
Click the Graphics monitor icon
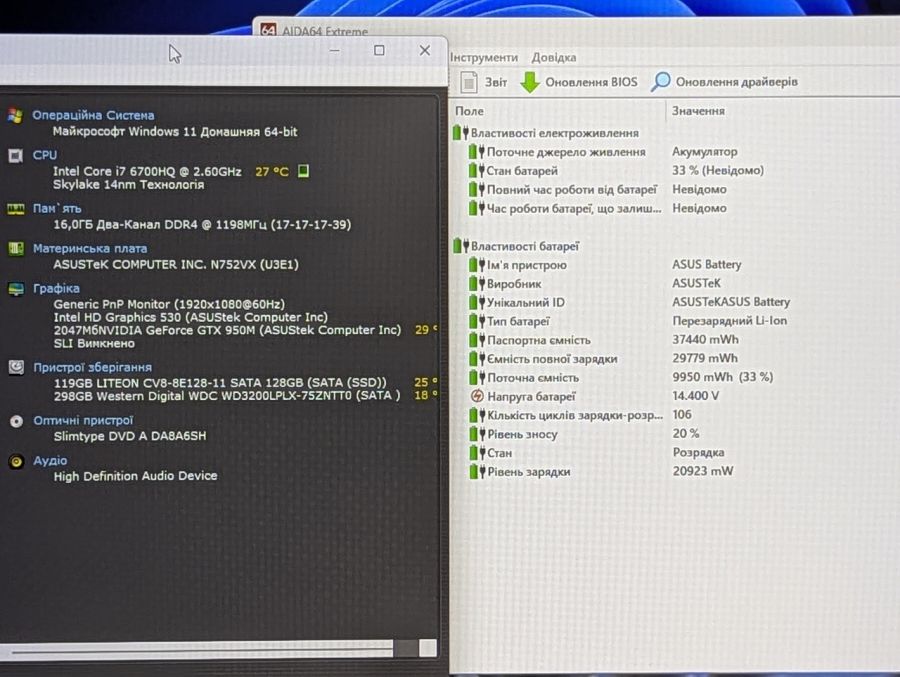click(16, 289)
